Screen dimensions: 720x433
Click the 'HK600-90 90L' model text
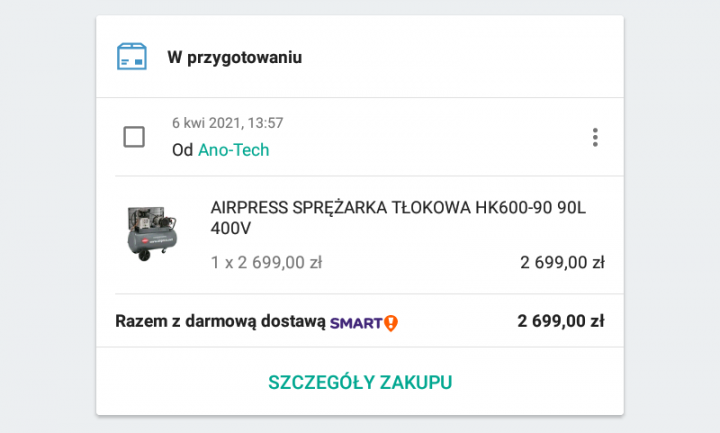click(529, 207)
